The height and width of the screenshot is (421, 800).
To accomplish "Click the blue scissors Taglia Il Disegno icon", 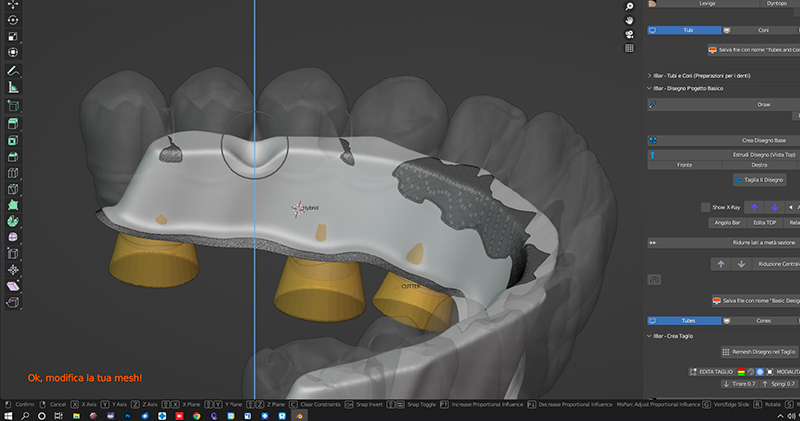I will [x=737, y=180].
